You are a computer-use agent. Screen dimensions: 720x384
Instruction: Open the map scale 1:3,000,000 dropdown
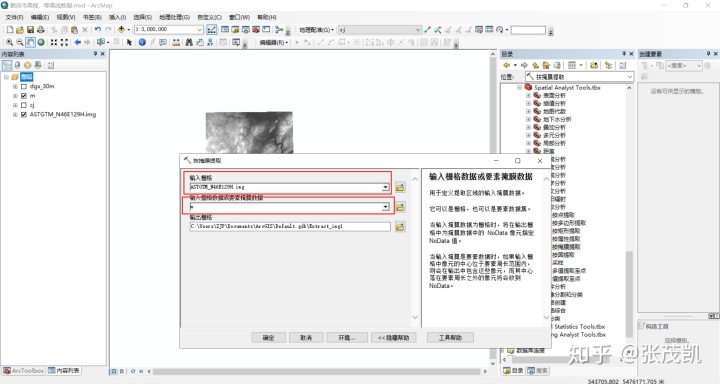(x=200, y=29)
